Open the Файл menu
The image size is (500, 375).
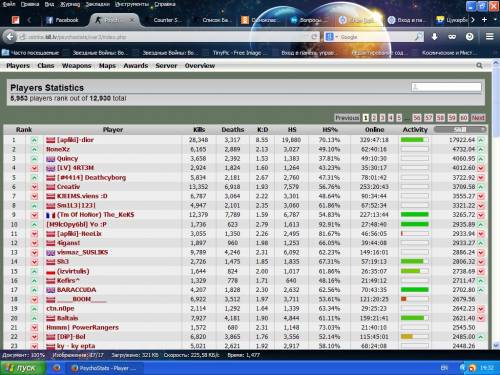pos(9,4)
